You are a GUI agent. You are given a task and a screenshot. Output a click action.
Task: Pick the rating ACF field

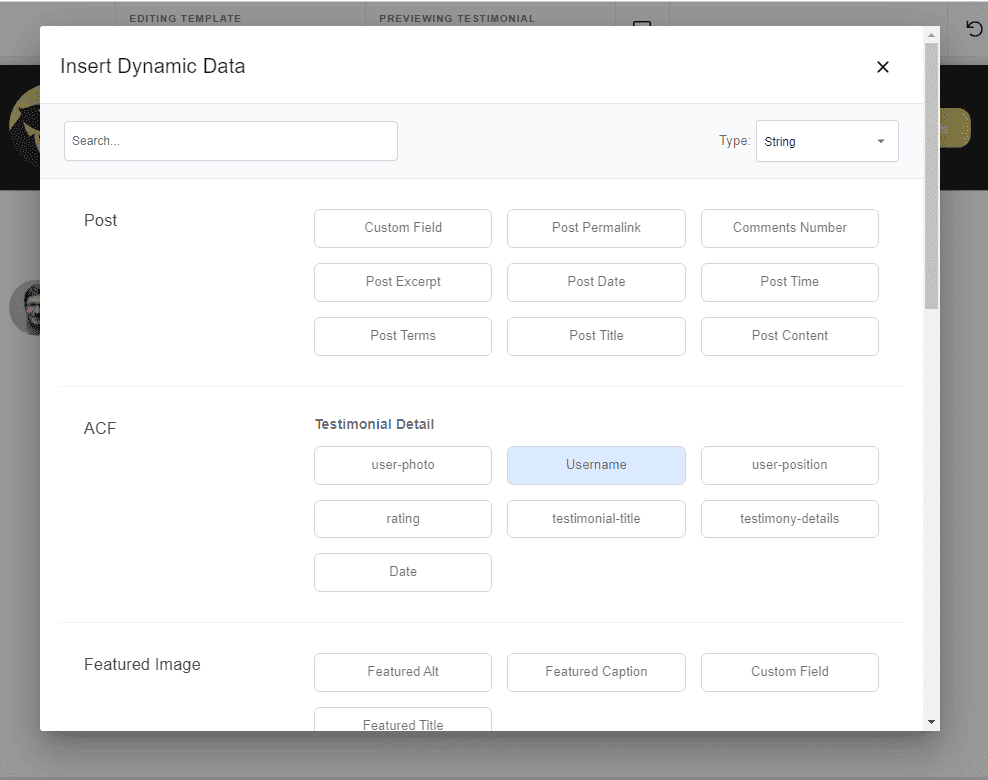tap(403, 519)
